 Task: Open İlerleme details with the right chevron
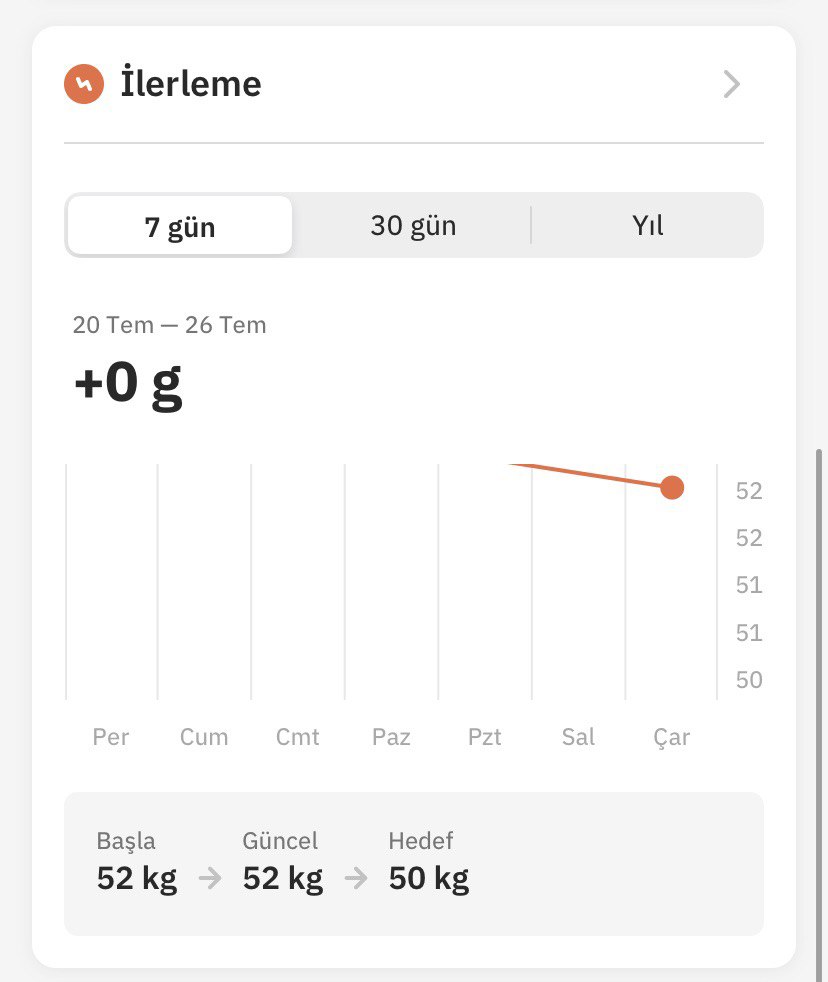click(732, 84)
